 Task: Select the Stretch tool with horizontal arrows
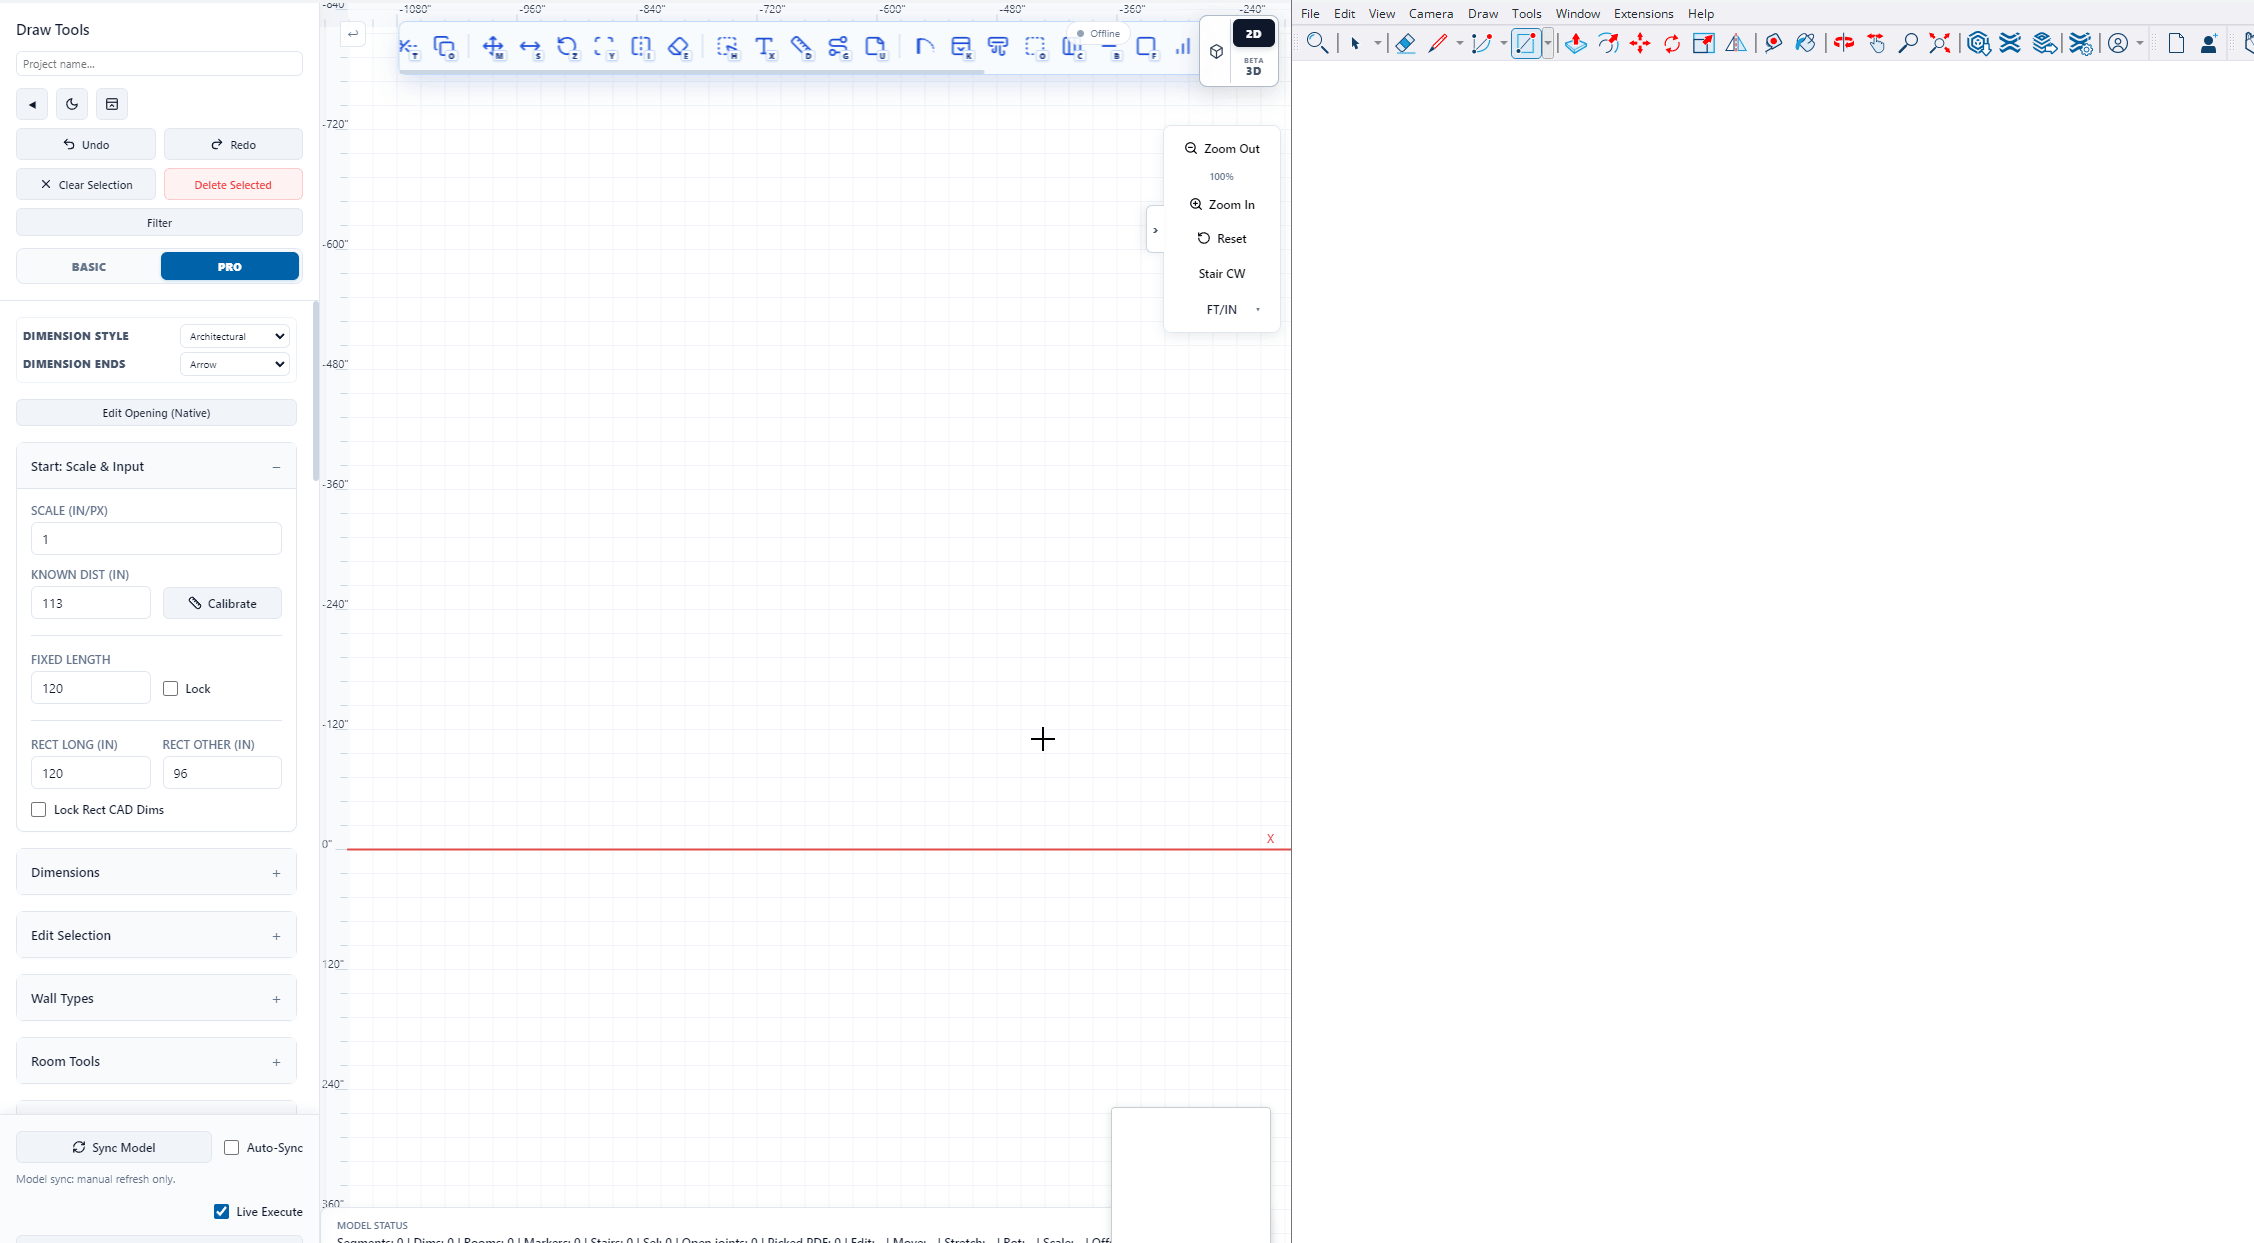(530, 47)
